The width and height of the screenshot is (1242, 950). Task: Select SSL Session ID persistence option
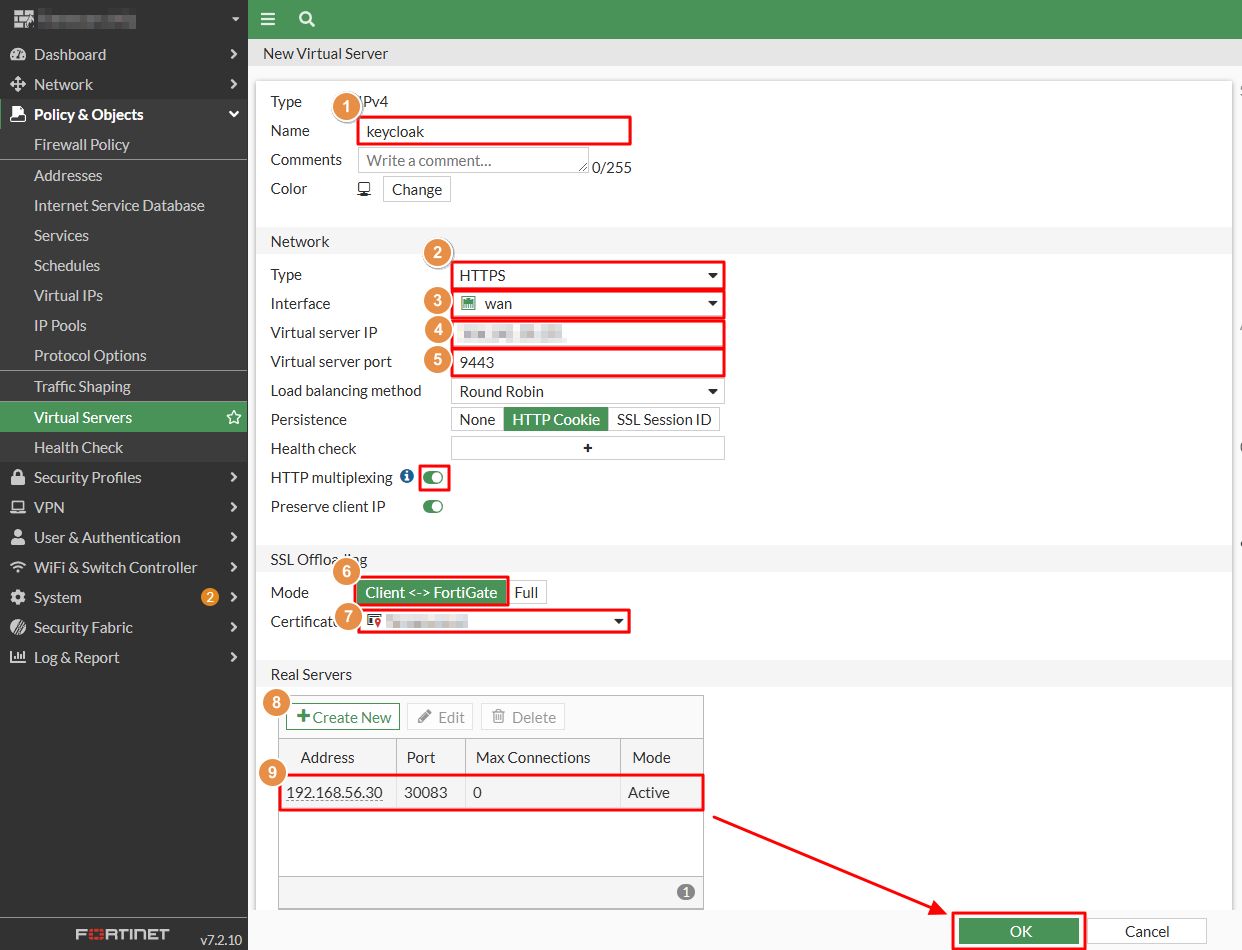coord(664,420)
